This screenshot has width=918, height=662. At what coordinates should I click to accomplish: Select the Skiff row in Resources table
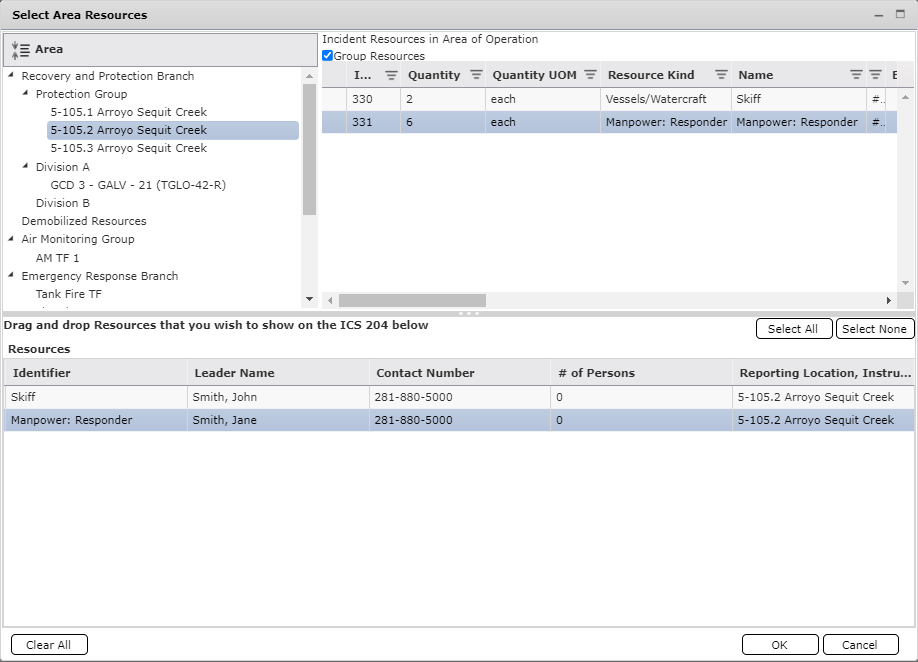click(x=95, y=397)
